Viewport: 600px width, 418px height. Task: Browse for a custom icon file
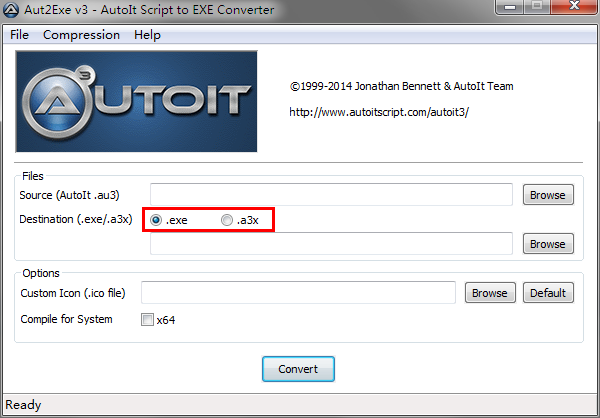coord(489,293)
